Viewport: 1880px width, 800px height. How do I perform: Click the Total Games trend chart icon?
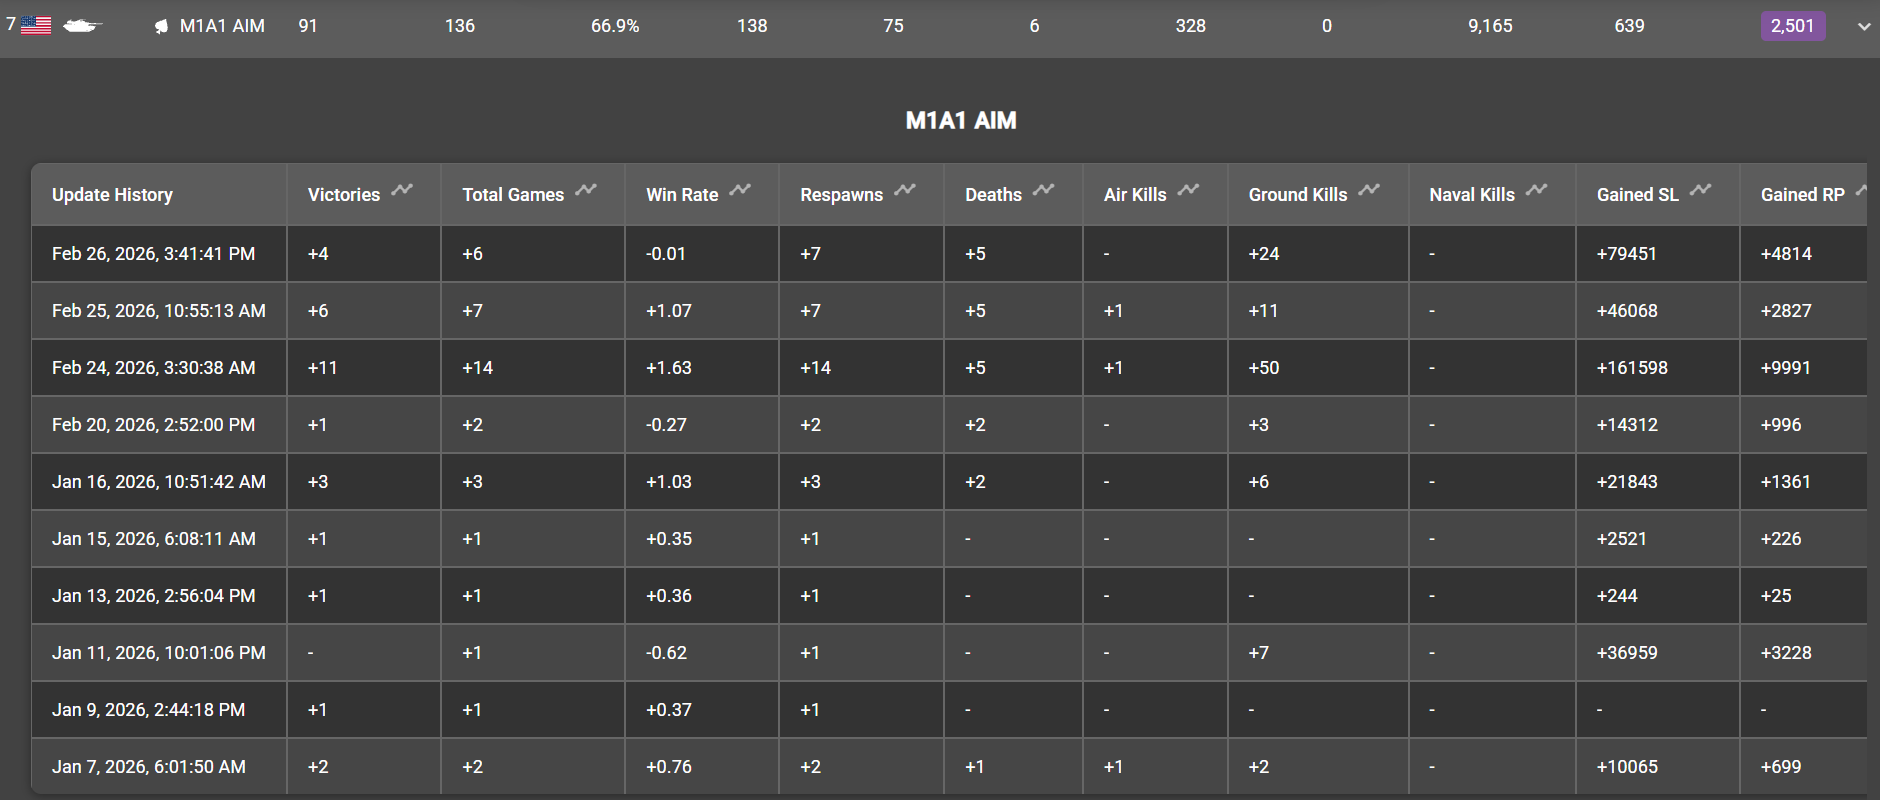click(x=586, y=190)
